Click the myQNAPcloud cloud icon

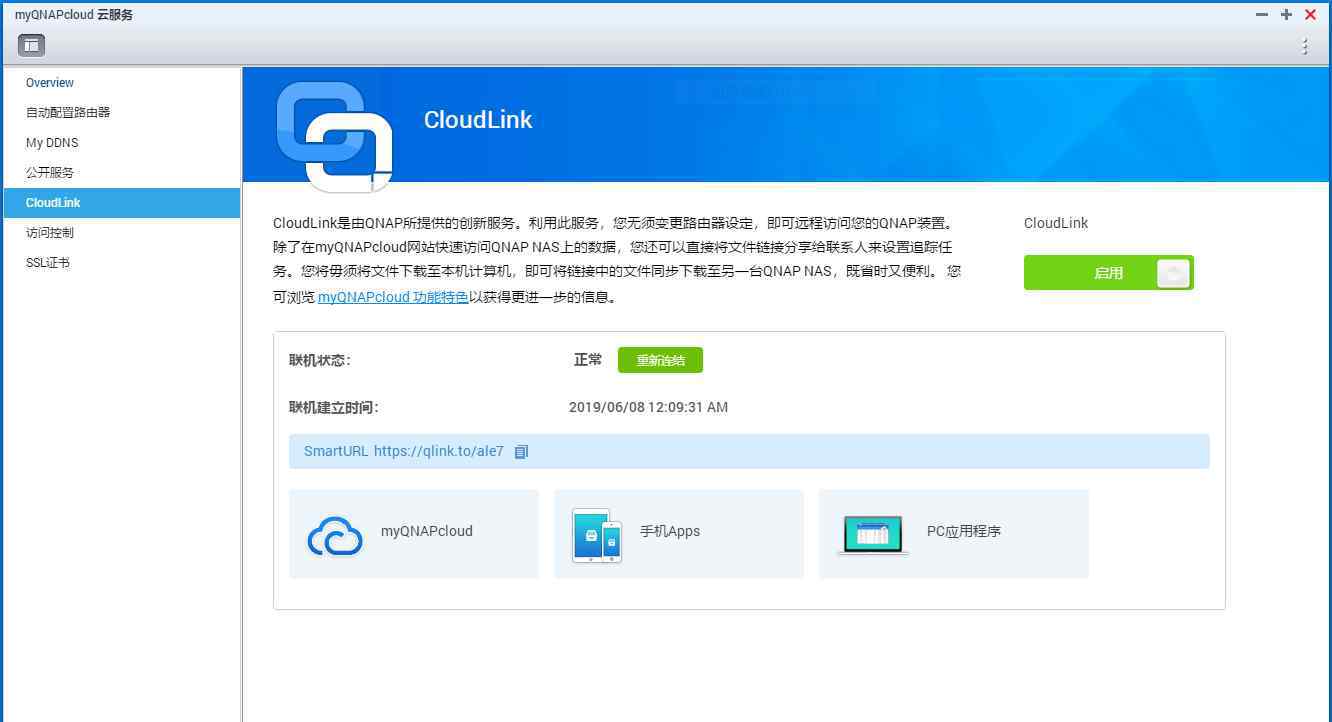tap(335, 535)
